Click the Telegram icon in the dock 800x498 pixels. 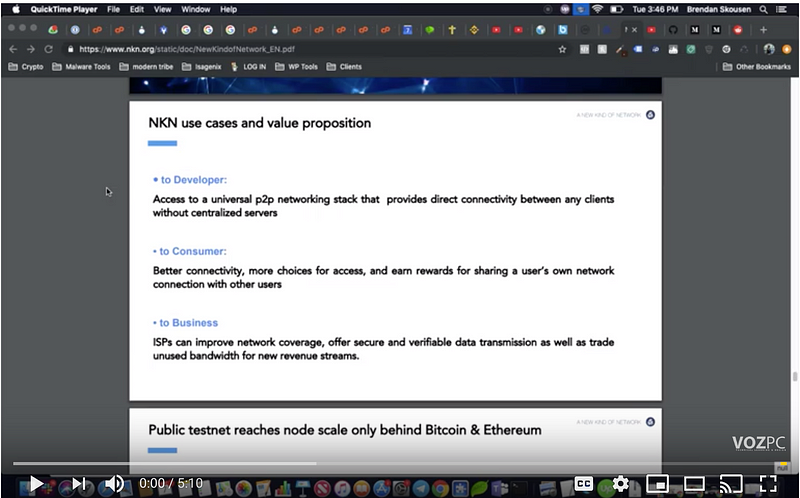(x=421, y=488)
